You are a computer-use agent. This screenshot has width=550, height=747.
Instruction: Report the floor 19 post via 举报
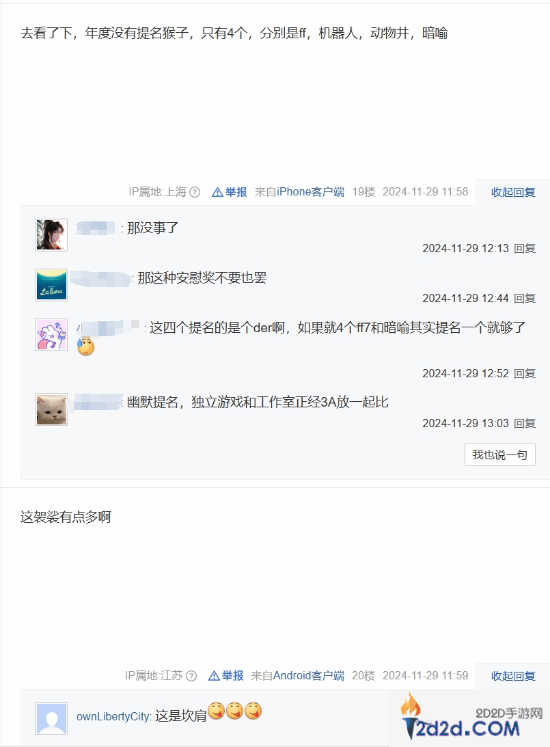tap(236, 192)
